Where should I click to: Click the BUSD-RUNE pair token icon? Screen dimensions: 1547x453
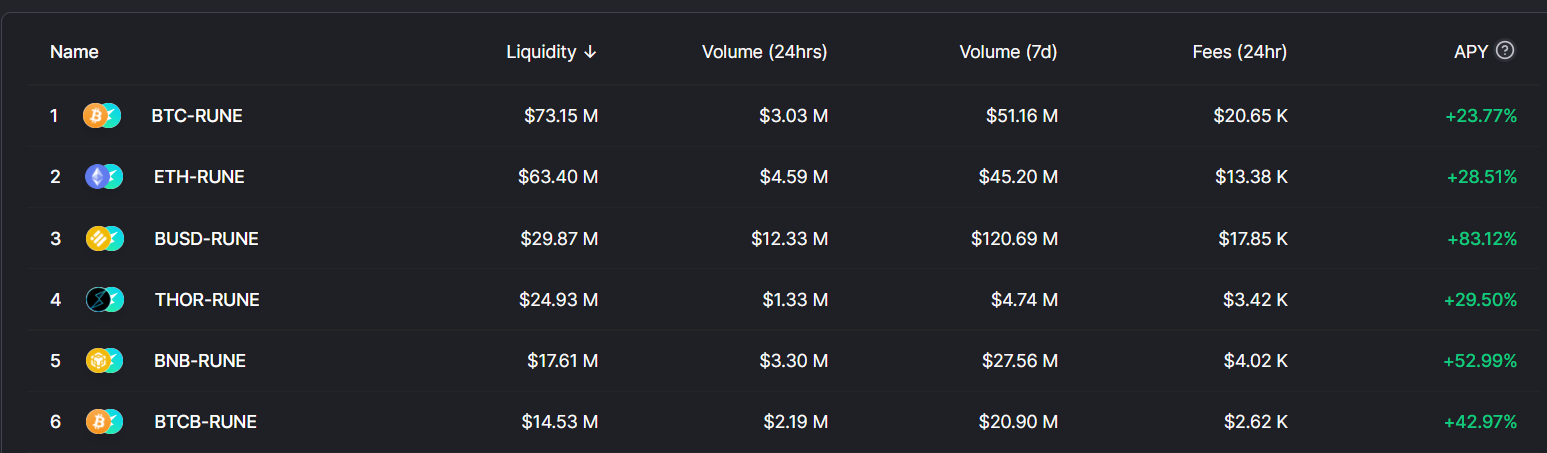(104, 239)
